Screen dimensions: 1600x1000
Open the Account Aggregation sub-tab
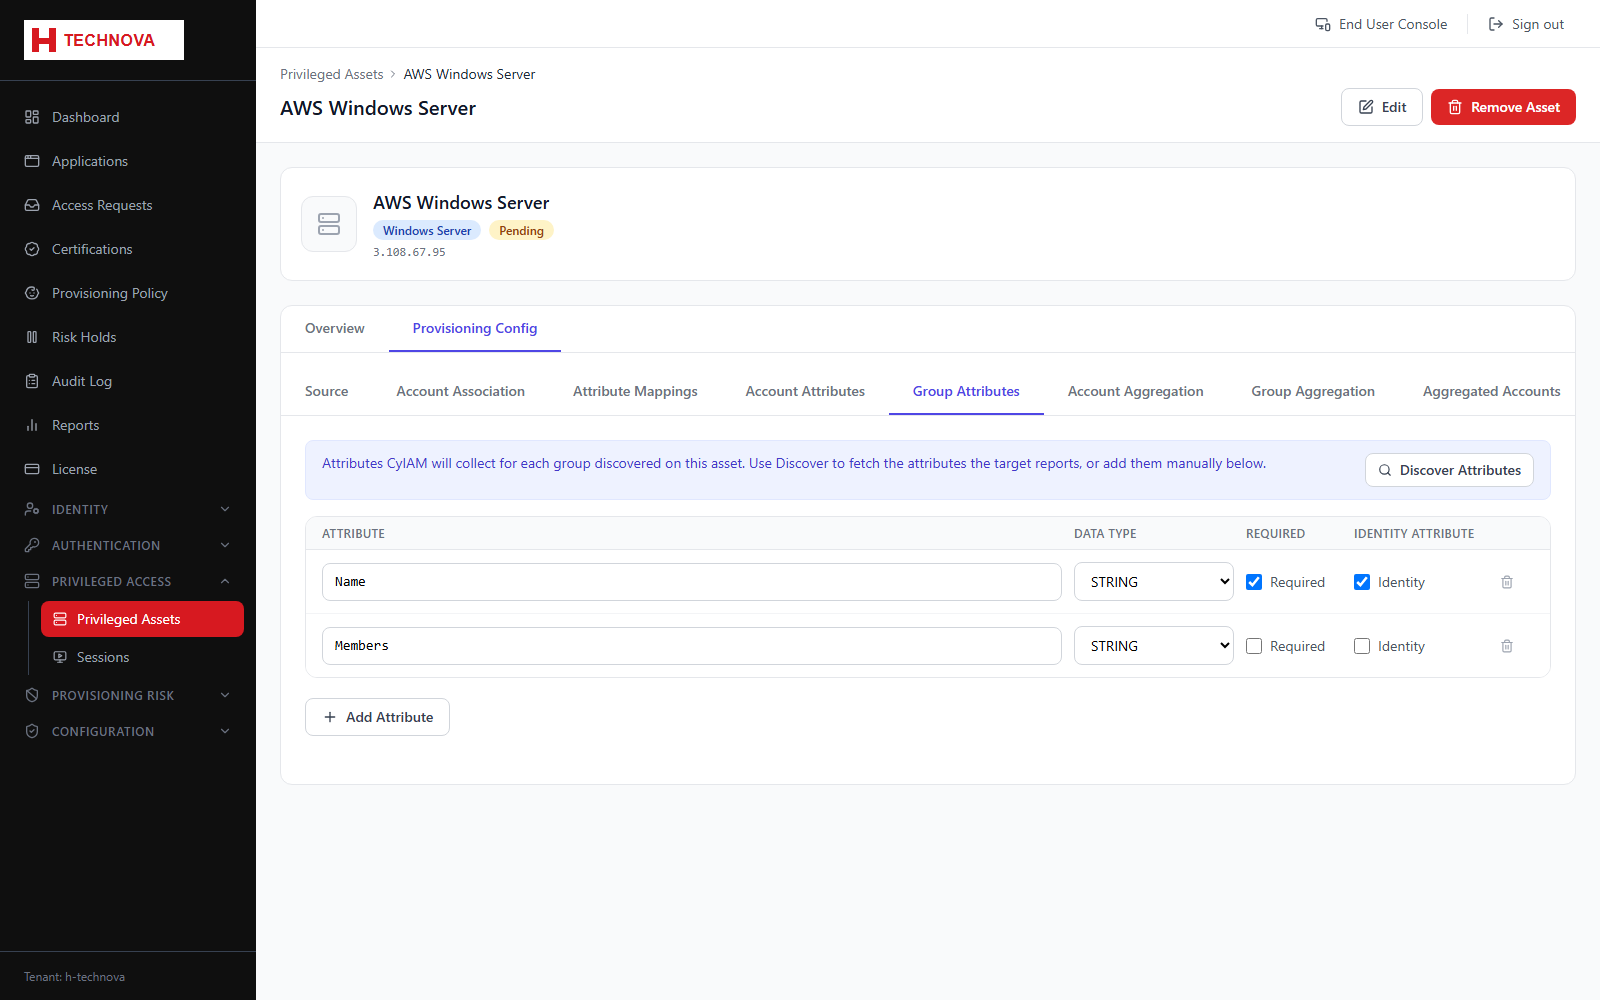(x=1135, y=391)
